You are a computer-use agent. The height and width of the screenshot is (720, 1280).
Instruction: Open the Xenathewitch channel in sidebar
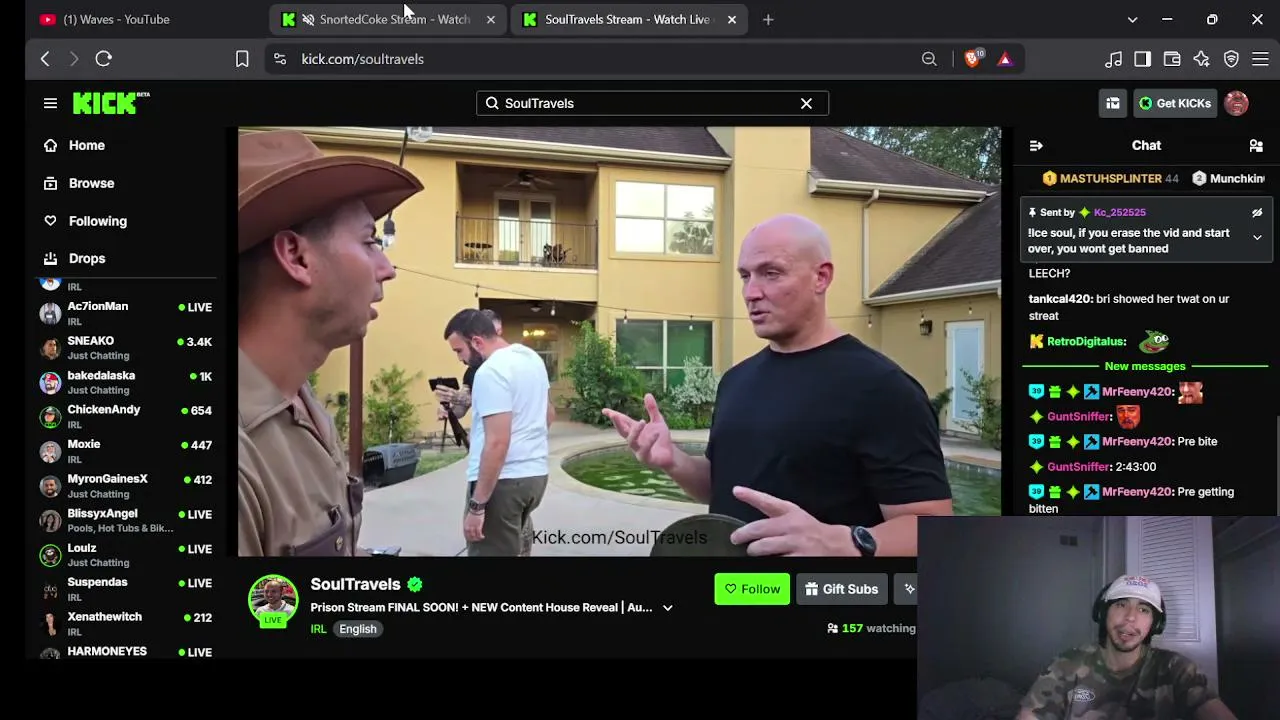126,624
